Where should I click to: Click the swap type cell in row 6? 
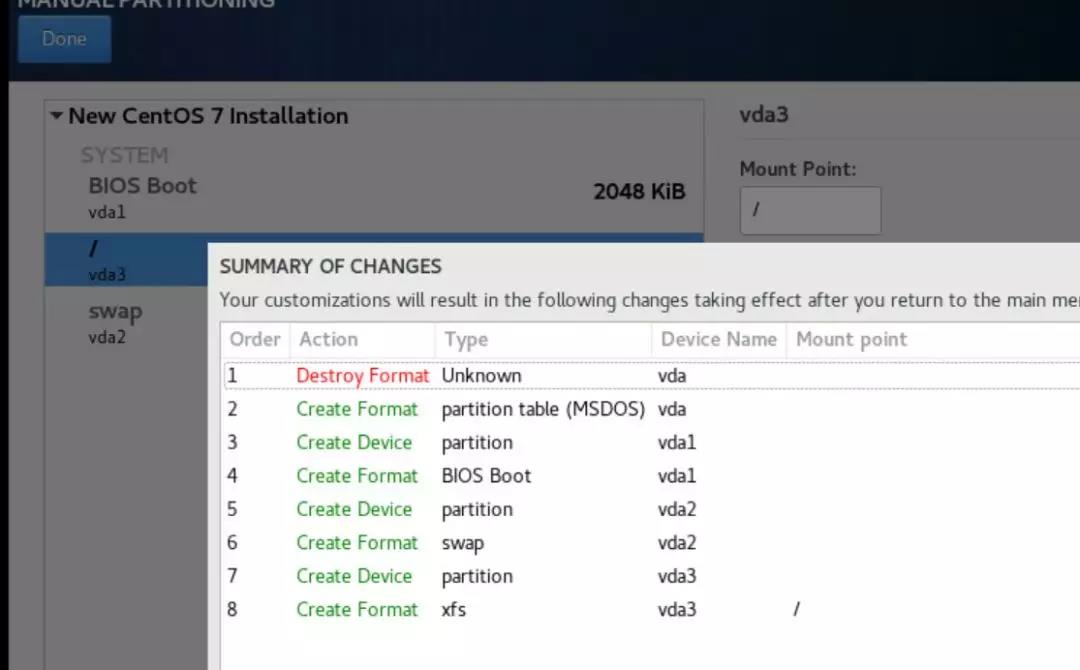pyautogui.click(x=462, y=543)
